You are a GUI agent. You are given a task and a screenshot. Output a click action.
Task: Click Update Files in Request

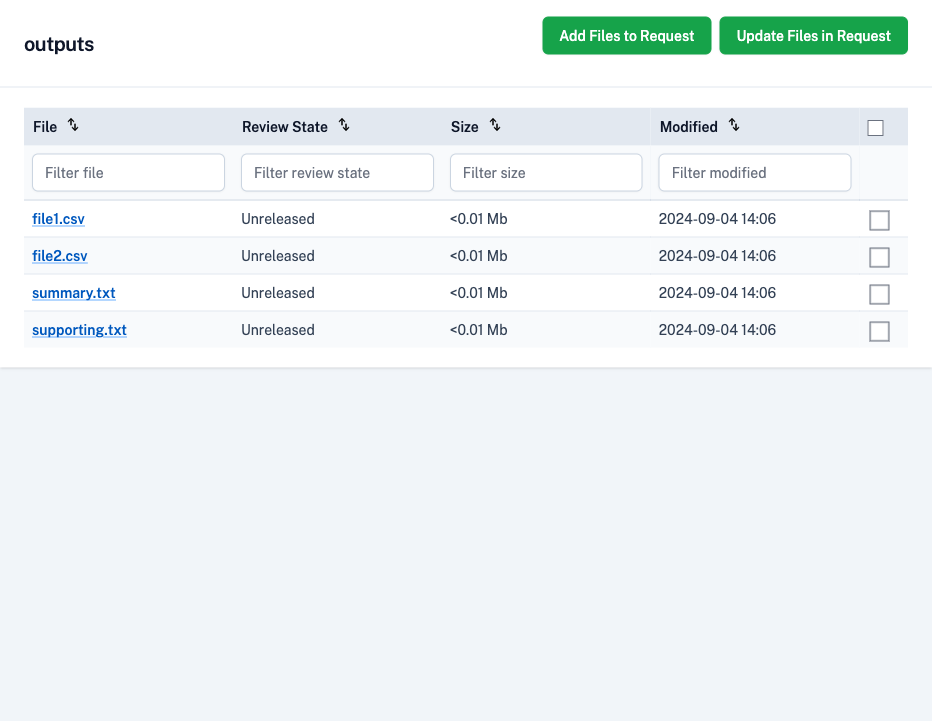coord(813,35)
